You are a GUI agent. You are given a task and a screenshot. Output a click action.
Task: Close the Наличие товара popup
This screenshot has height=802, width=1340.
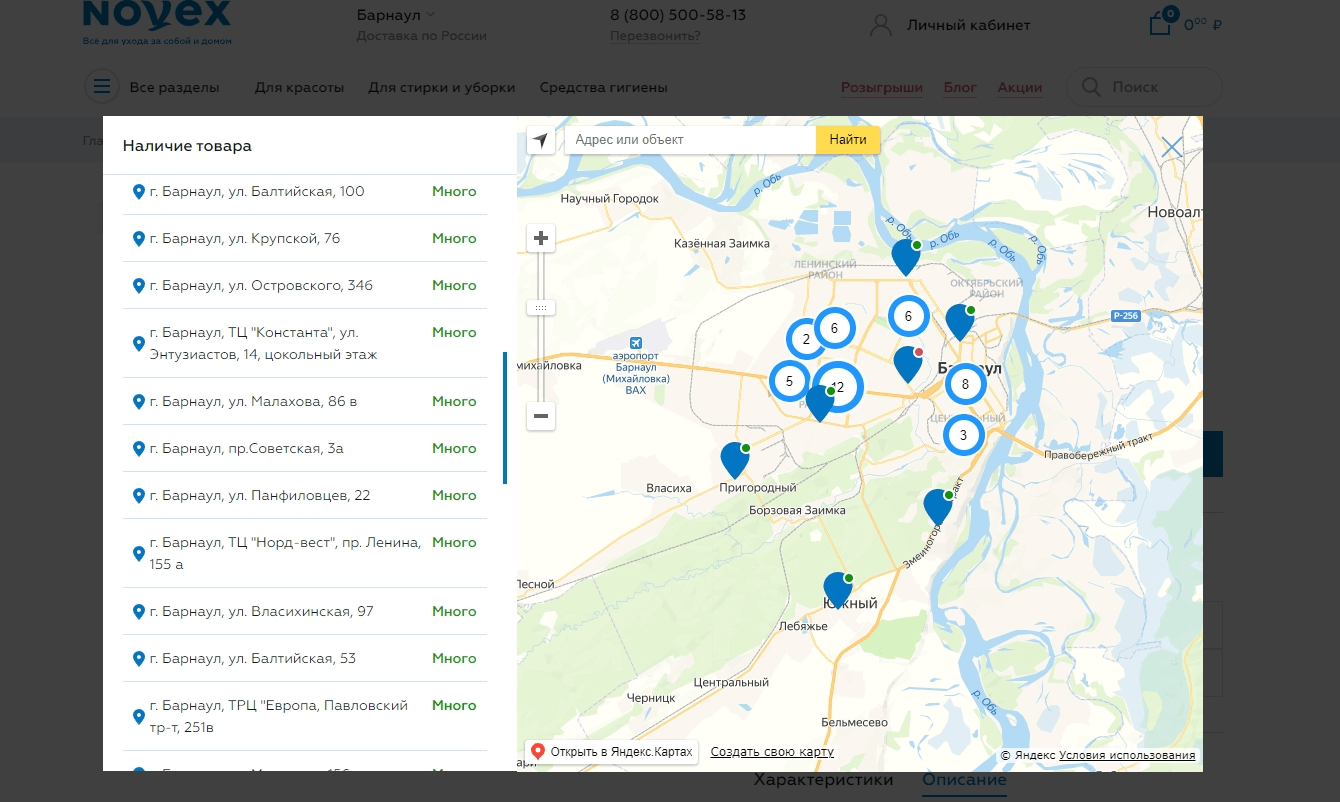click(1172, 148)
